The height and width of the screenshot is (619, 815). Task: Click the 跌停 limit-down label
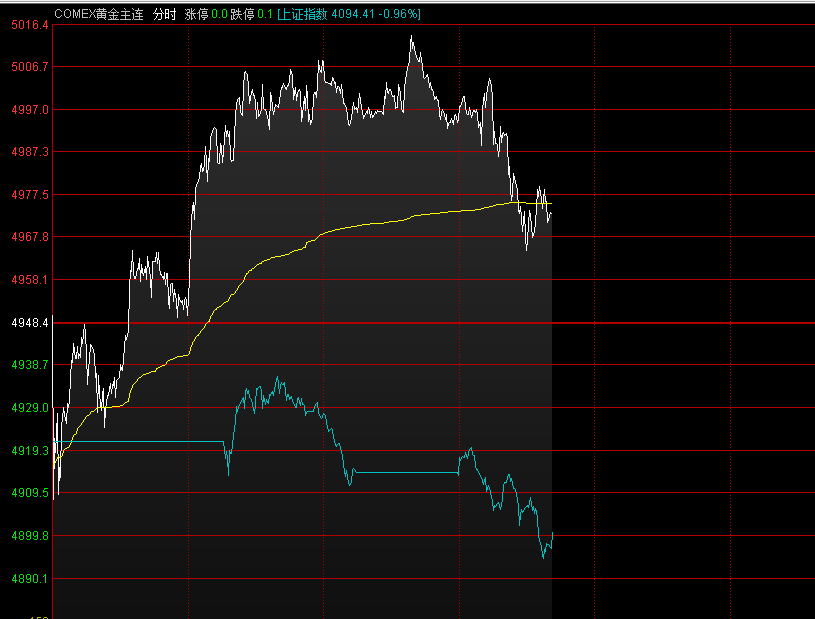click(242, 14)
